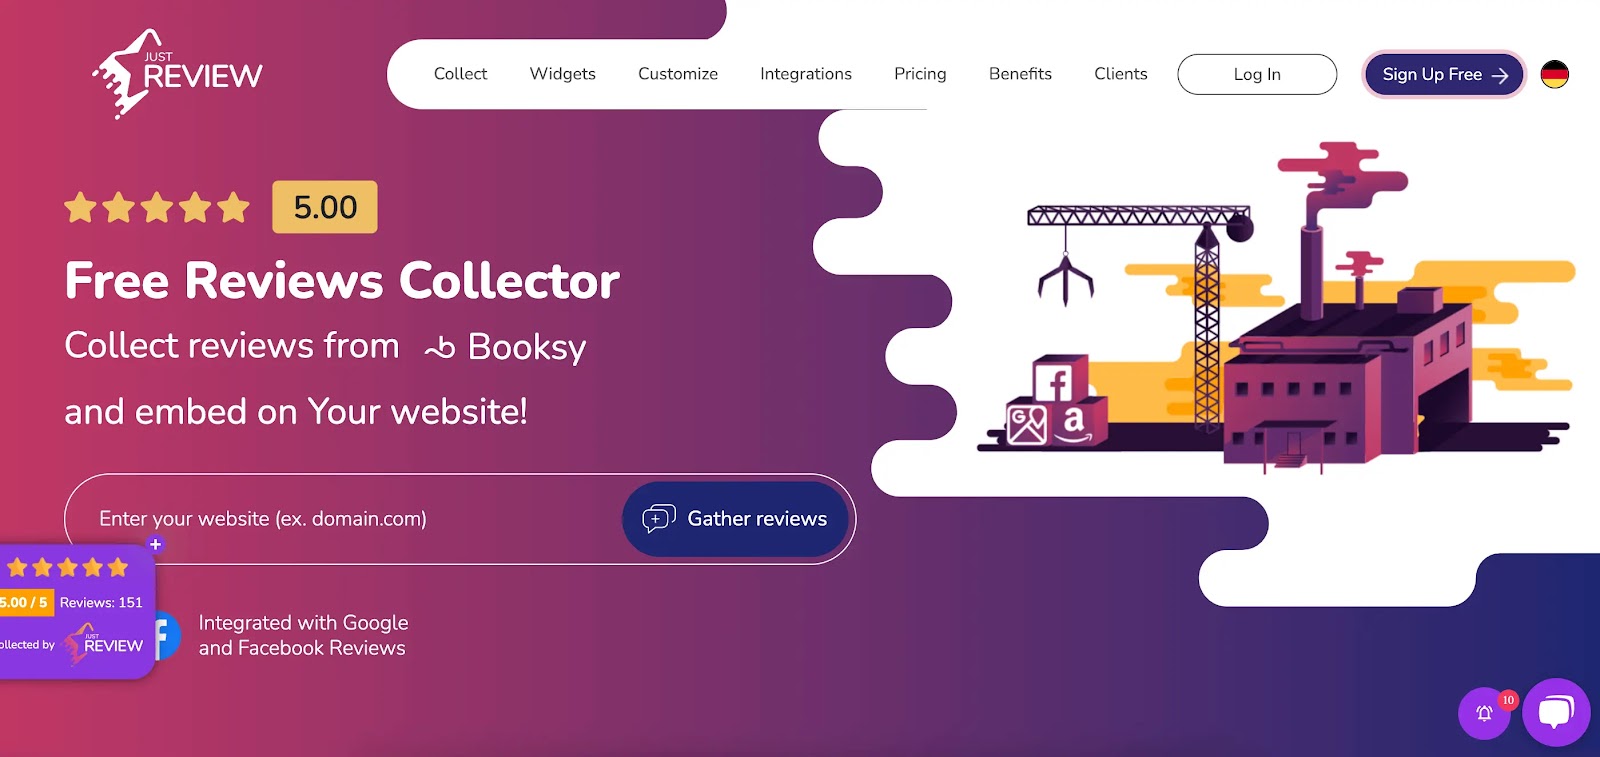
Task: Click the Gather reviews button
Action: coord(735,519)
